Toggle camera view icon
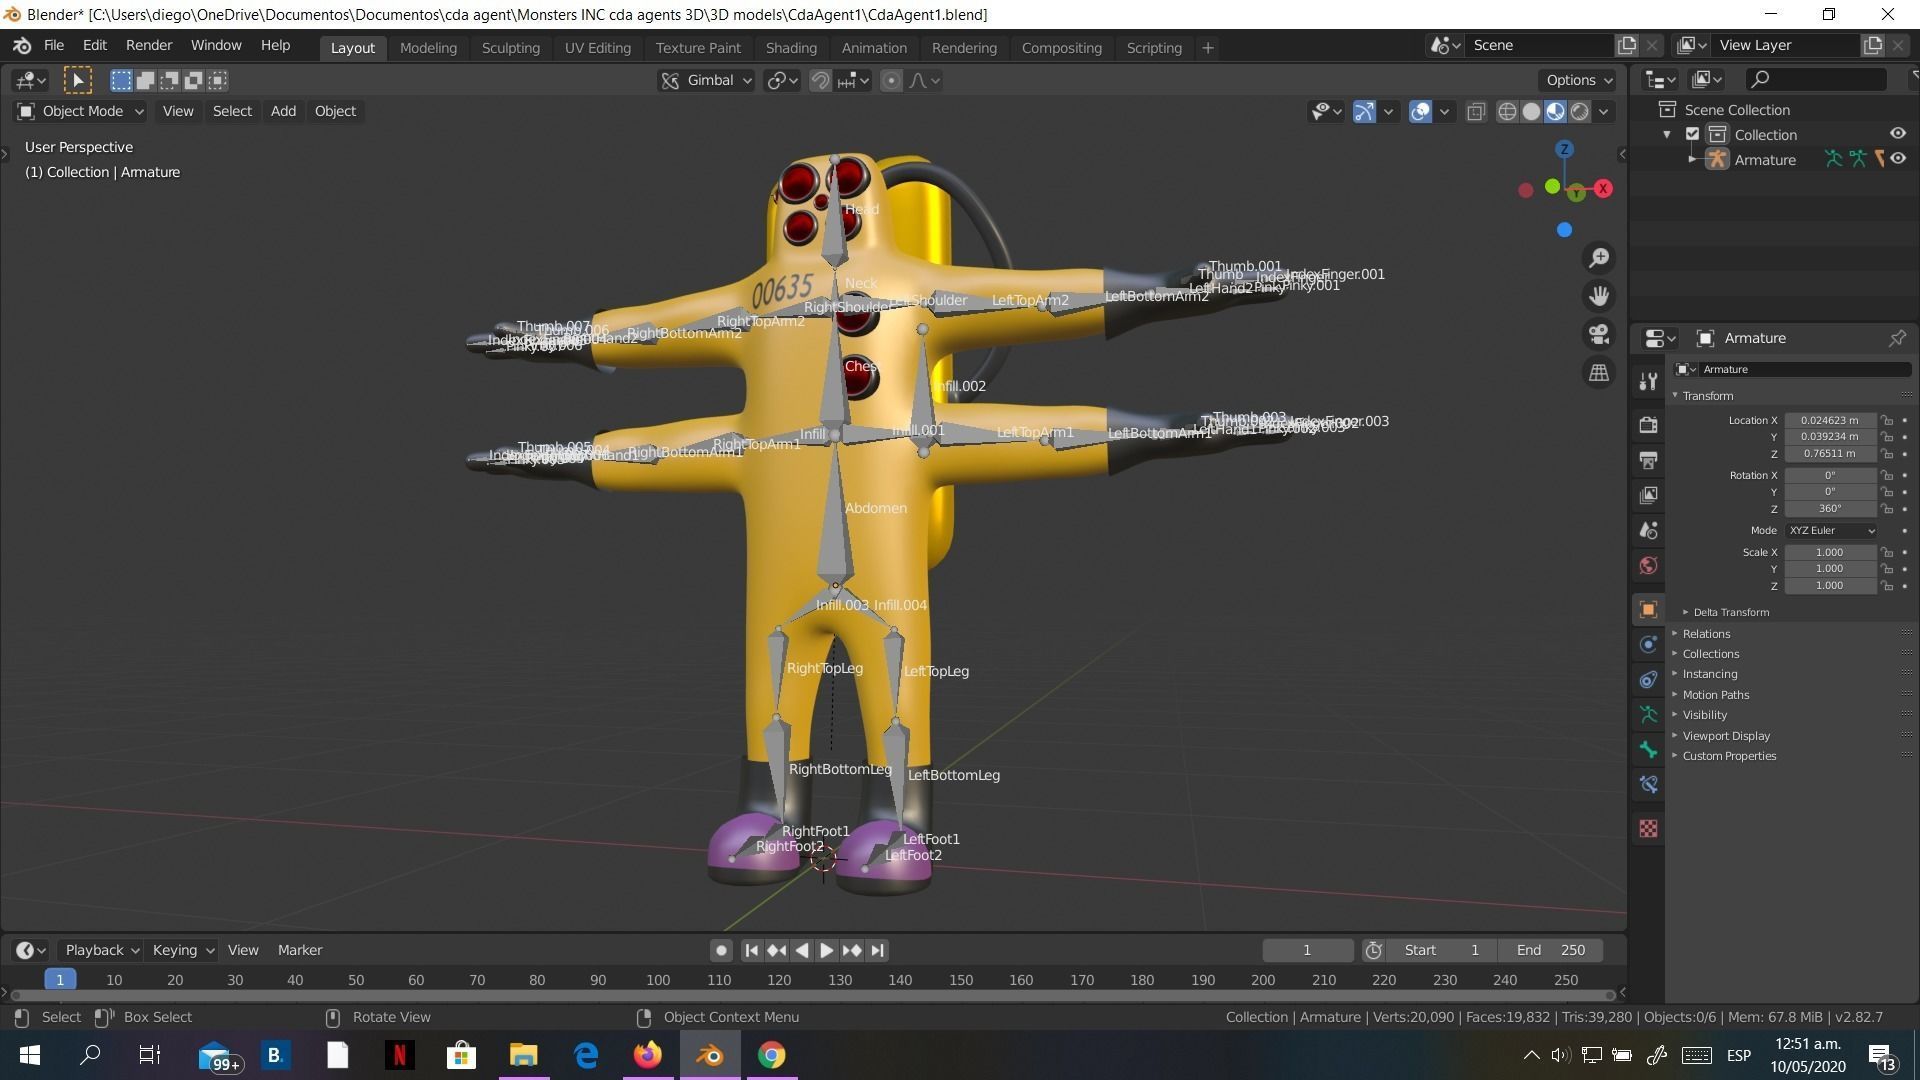 [1599, 334]
